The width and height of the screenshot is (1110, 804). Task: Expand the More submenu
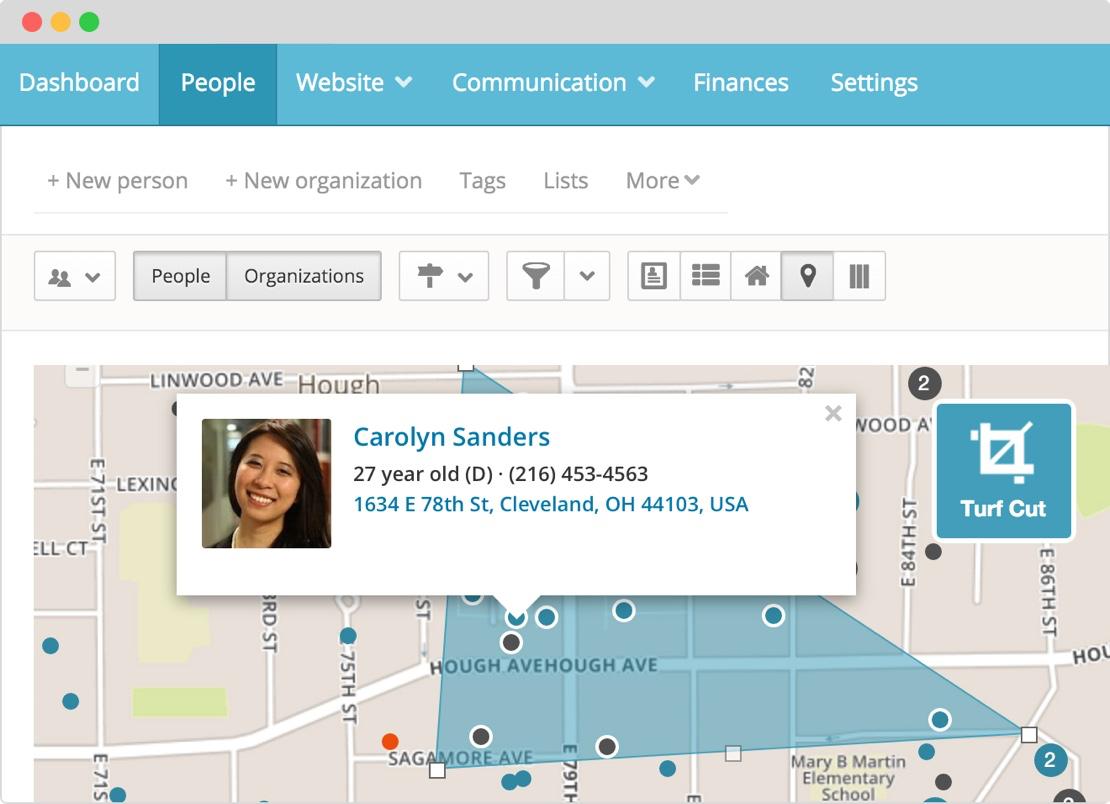click(x=662, y=181)
